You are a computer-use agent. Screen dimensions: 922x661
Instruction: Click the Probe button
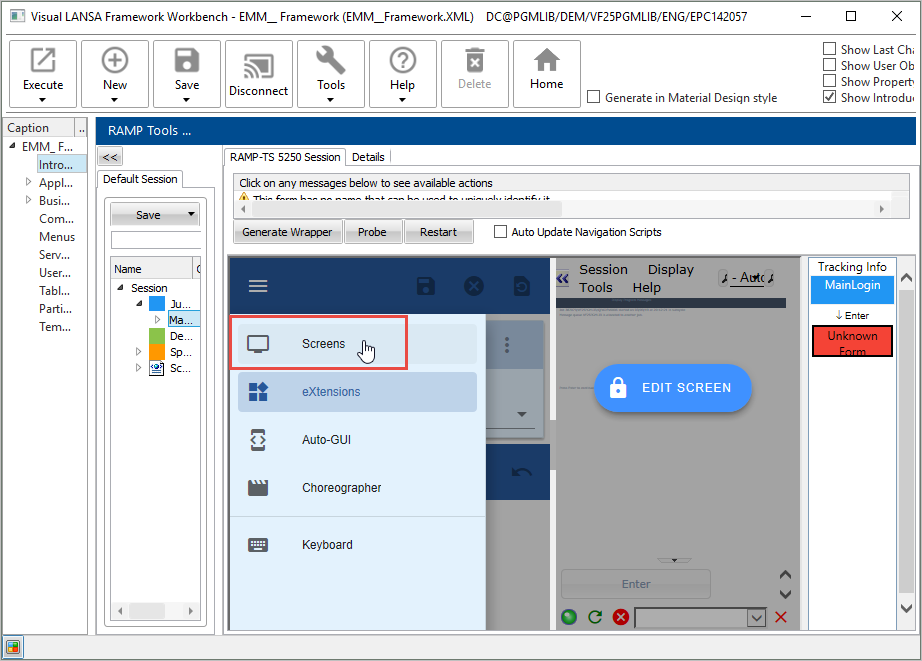pyautogui.click(x=372, y=232)
